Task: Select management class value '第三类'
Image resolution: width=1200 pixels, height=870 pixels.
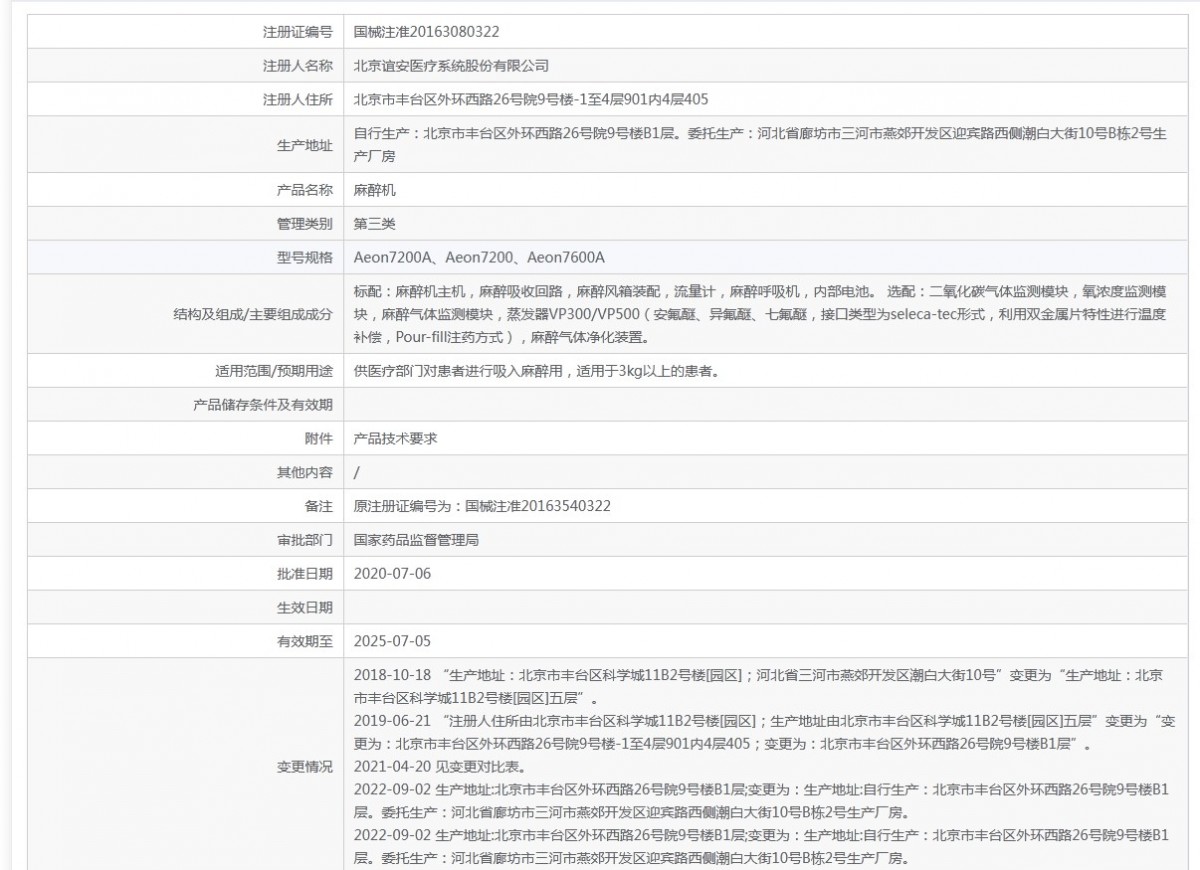Action: [x=376, y=223]
